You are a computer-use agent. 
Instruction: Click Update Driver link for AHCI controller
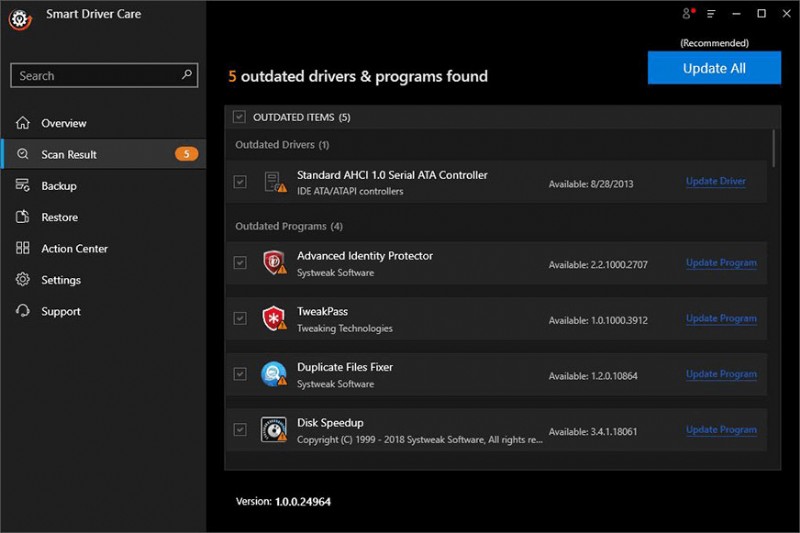pos(715,182)
